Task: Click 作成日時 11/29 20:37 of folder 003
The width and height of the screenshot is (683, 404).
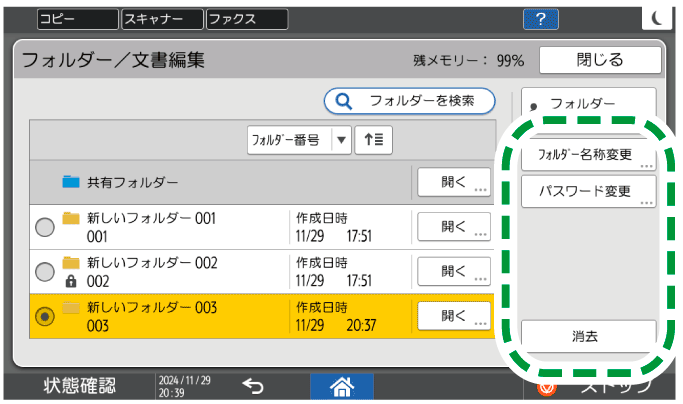Action: (336, 316)
